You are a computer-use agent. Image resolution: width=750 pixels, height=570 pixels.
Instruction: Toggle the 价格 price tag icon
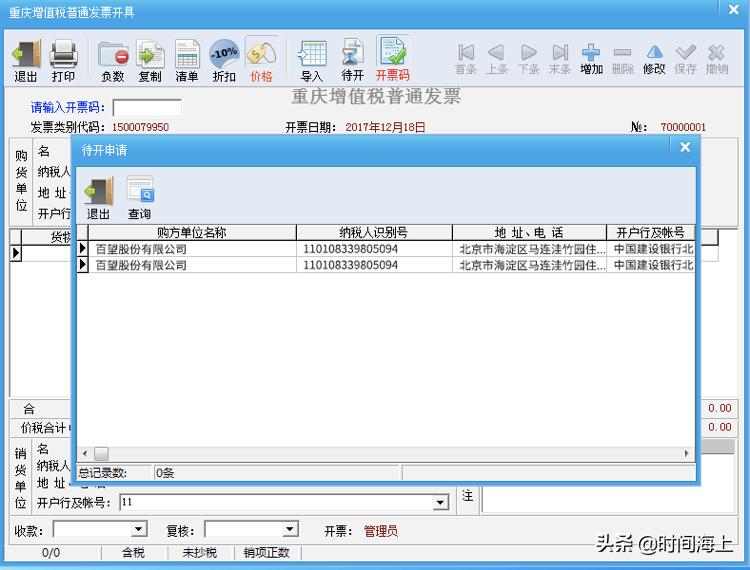coord(261,61)
